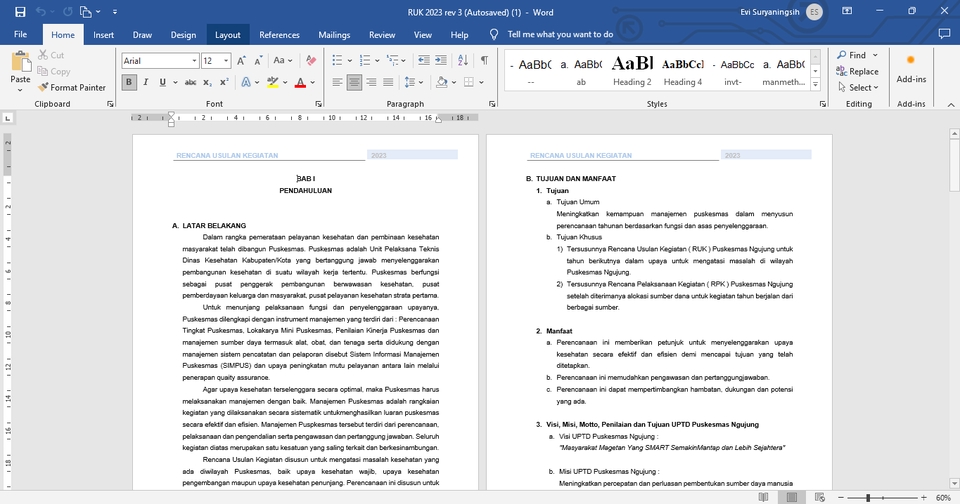Show or hide paragraph marks

[484, 60]
